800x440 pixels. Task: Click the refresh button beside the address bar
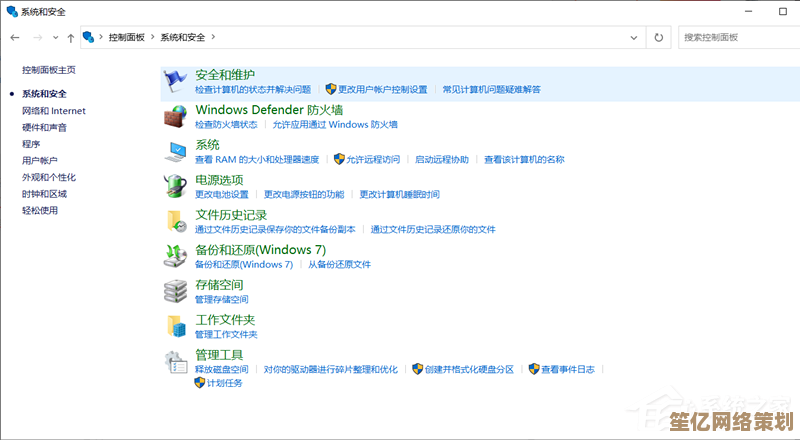659,37
